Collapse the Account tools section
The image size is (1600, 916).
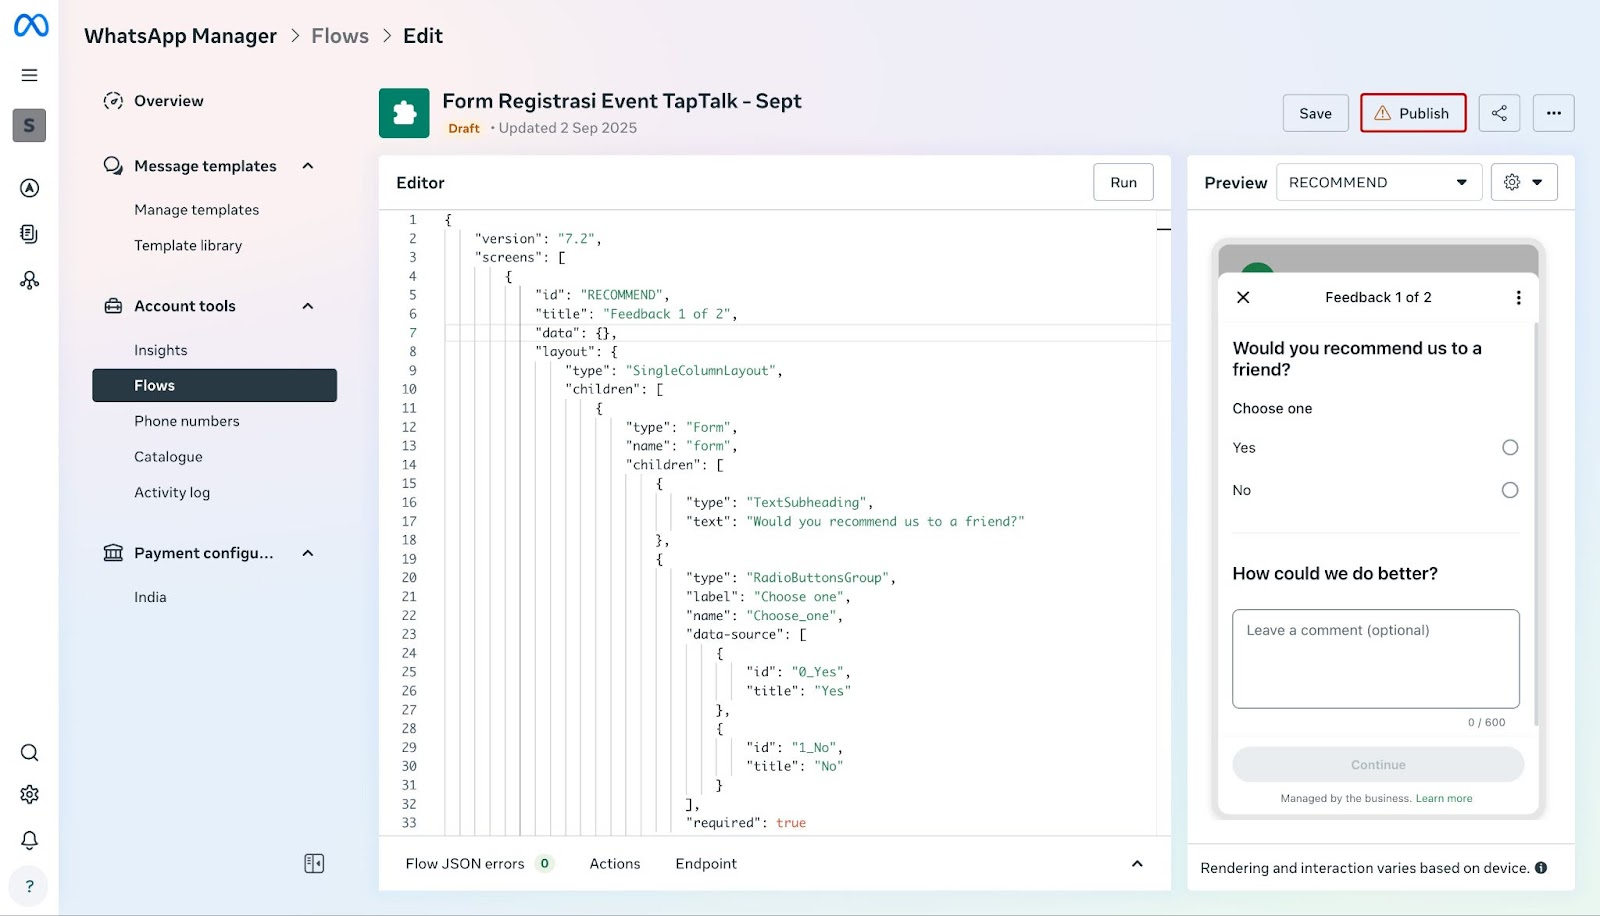coord(308,306)
